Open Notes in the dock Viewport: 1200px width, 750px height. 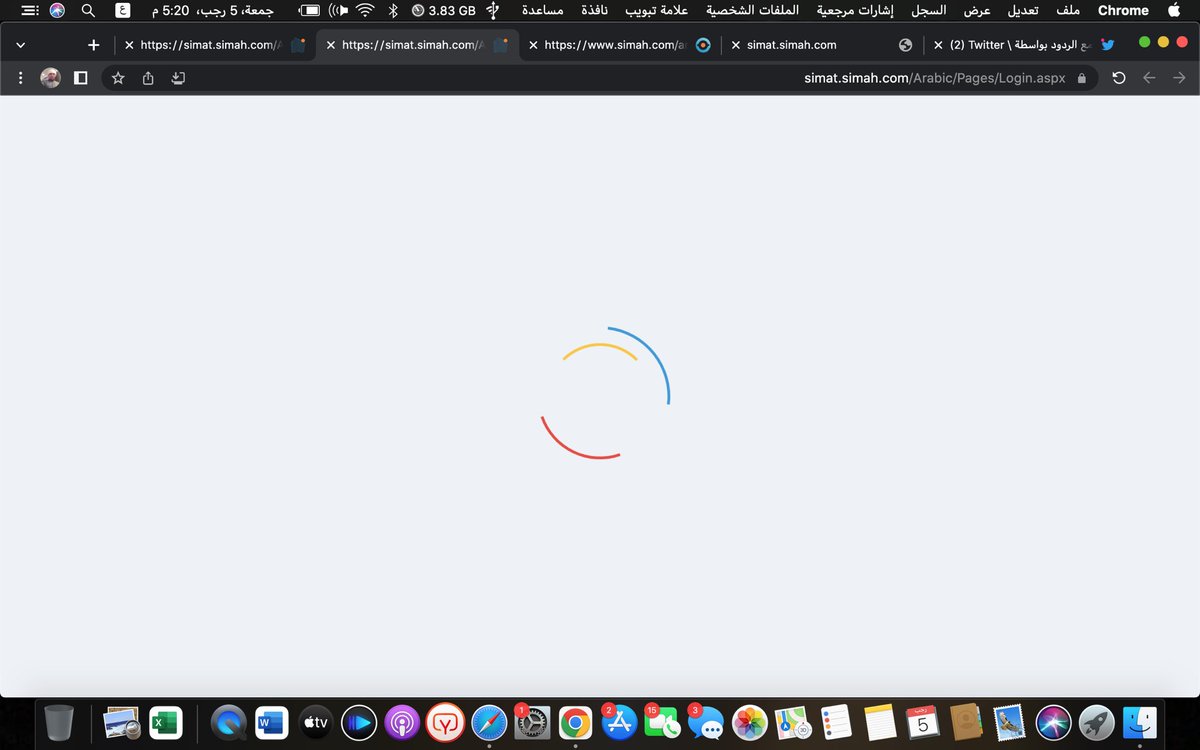coord(879,722)
